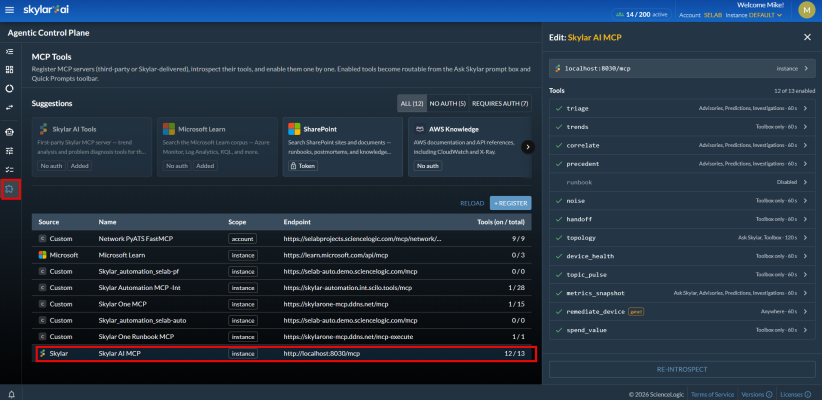Expand the metrics_snapshot tool chevron

805,293
